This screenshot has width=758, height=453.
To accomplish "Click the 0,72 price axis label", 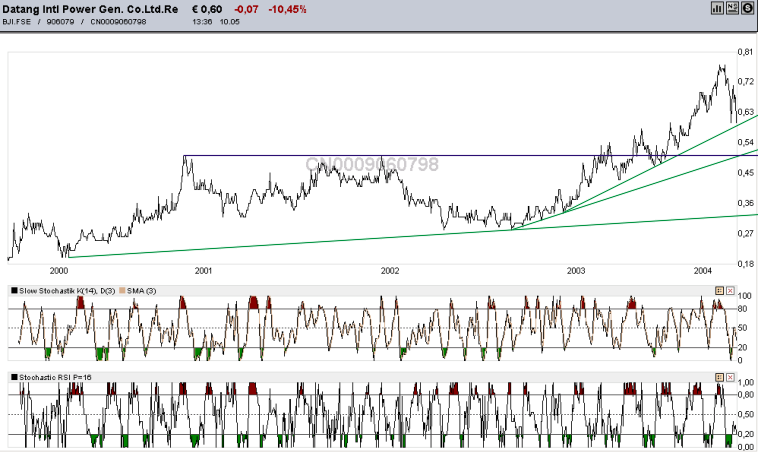I will tap(746, 81).
